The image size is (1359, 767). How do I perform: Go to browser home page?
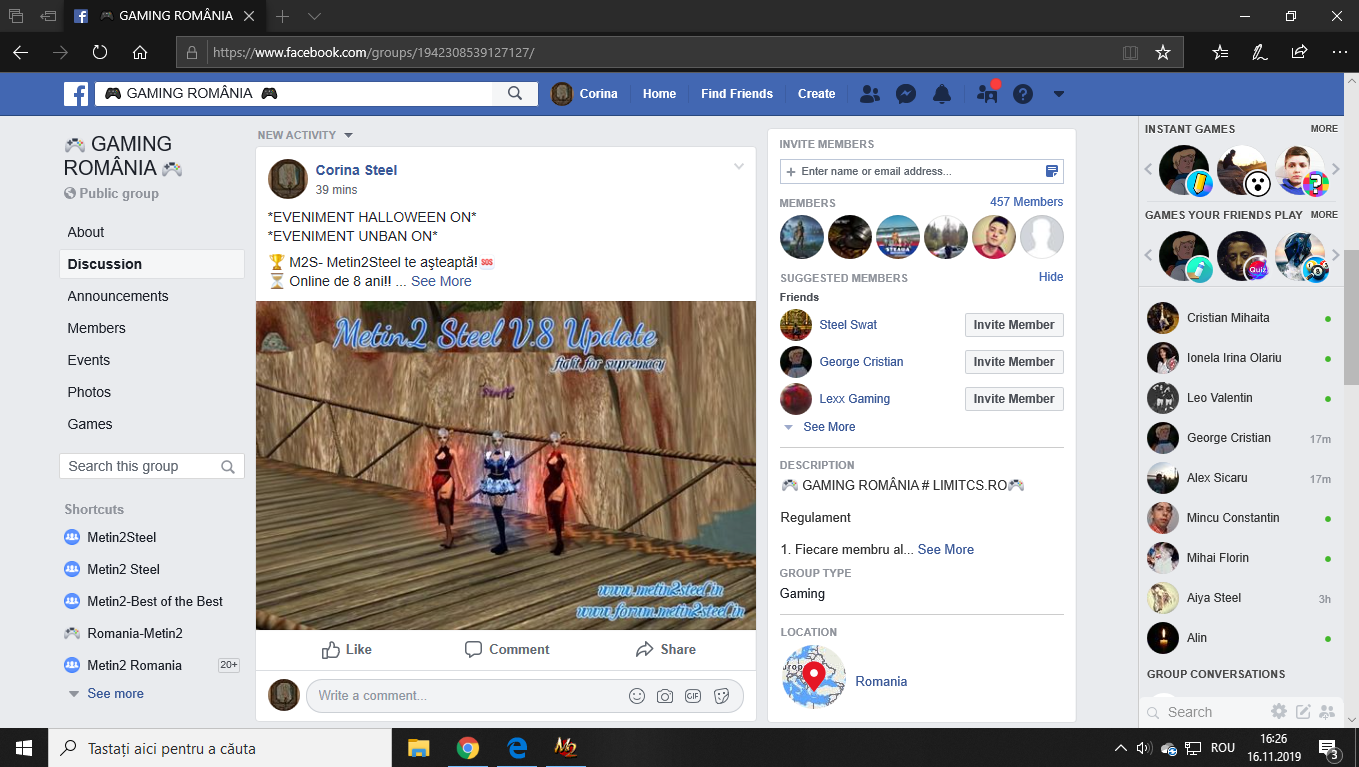tap(140, 52)
